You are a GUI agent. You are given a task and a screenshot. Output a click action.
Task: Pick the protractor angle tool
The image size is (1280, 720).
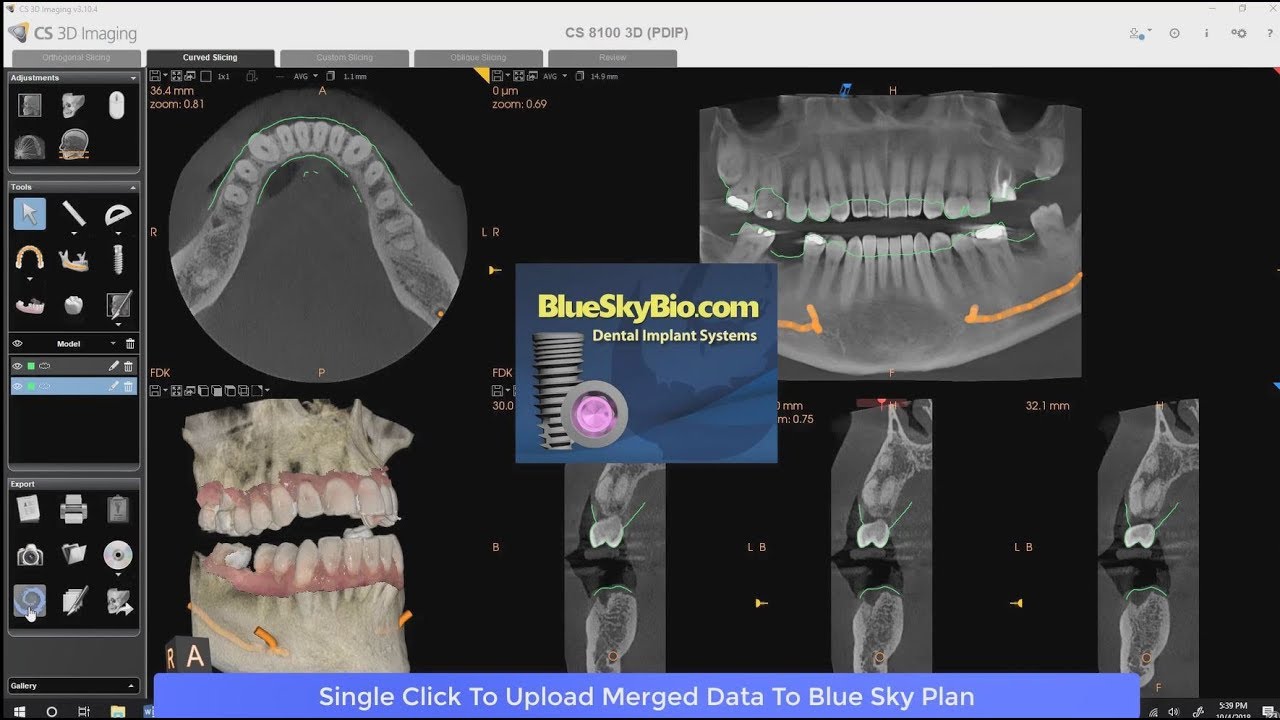pos(118,213)
